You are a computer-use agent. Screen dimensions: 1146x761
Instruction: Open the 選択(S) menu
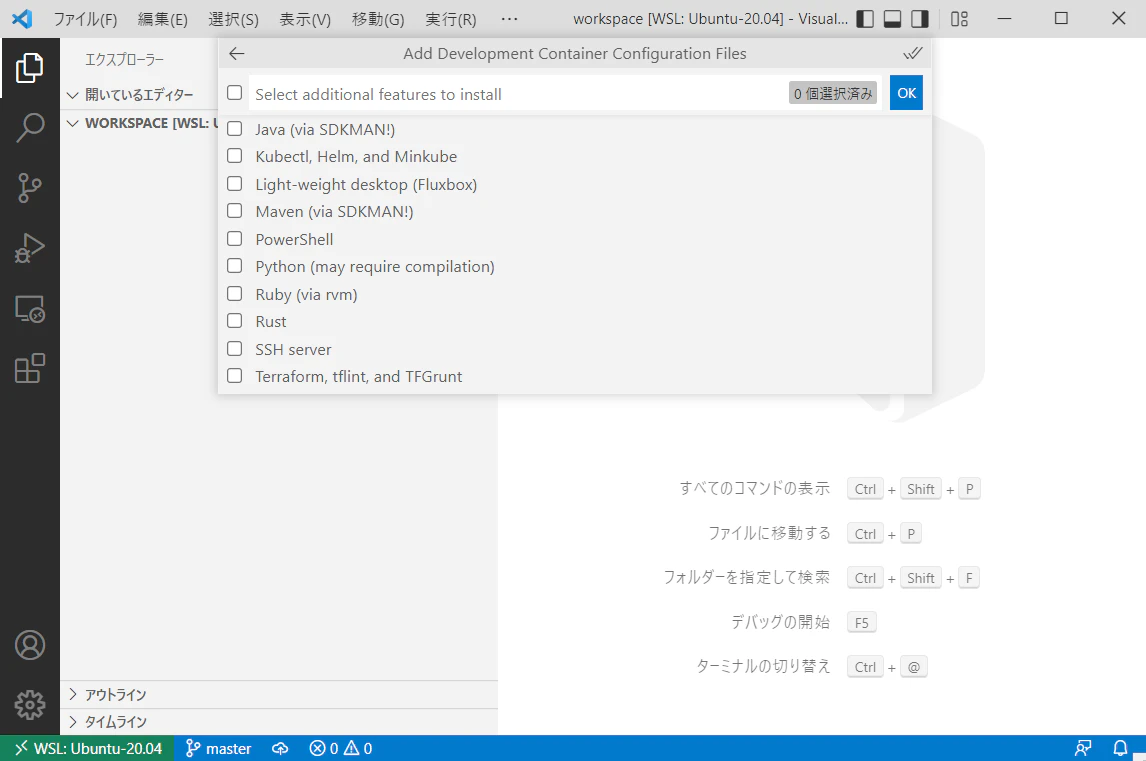point(233,19)
